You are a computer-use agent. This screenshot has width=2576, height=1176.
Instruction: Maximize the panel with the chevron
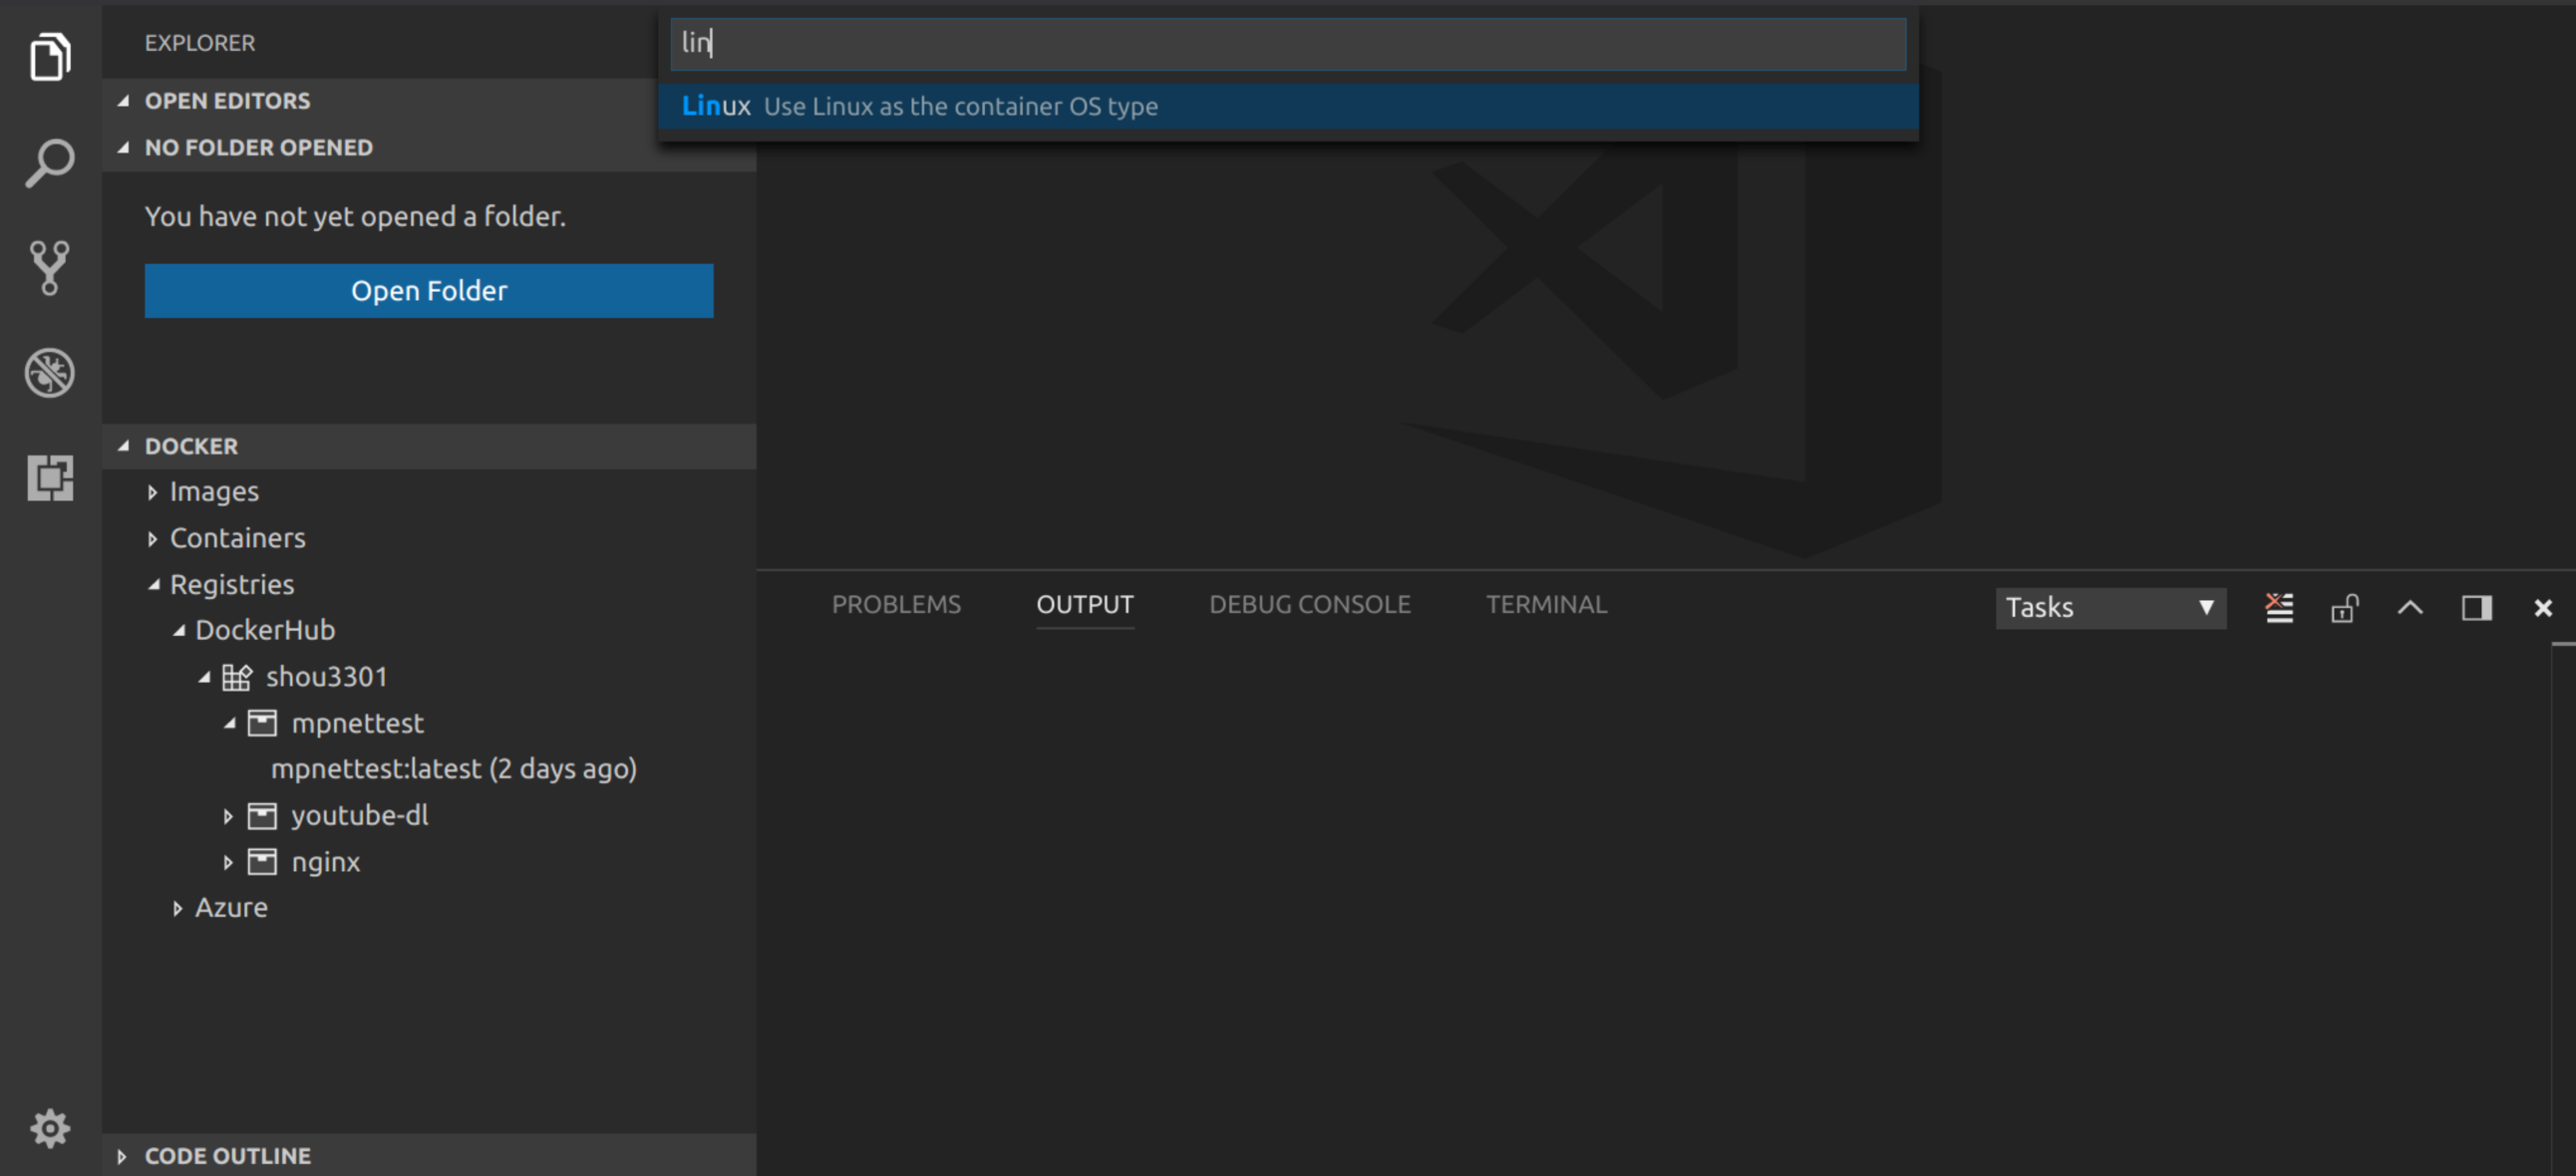coord(2410,607)
